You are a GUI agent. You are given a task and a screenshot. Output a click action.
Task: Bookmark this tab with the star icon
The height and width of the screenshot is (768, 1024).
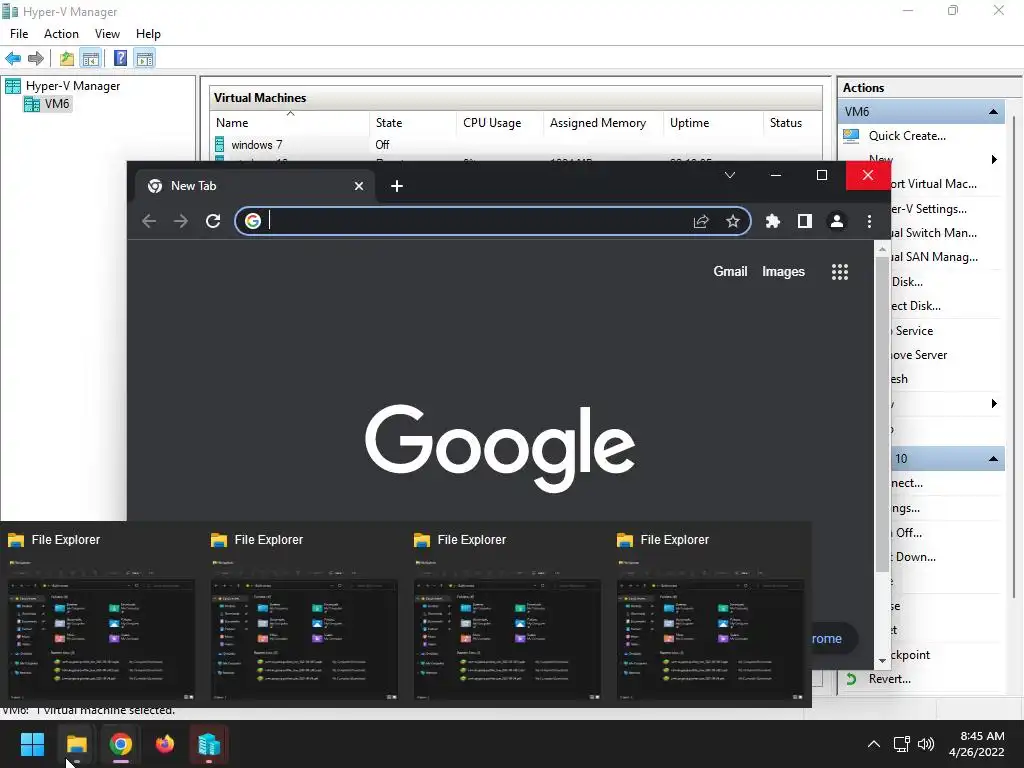coord(733,221)
